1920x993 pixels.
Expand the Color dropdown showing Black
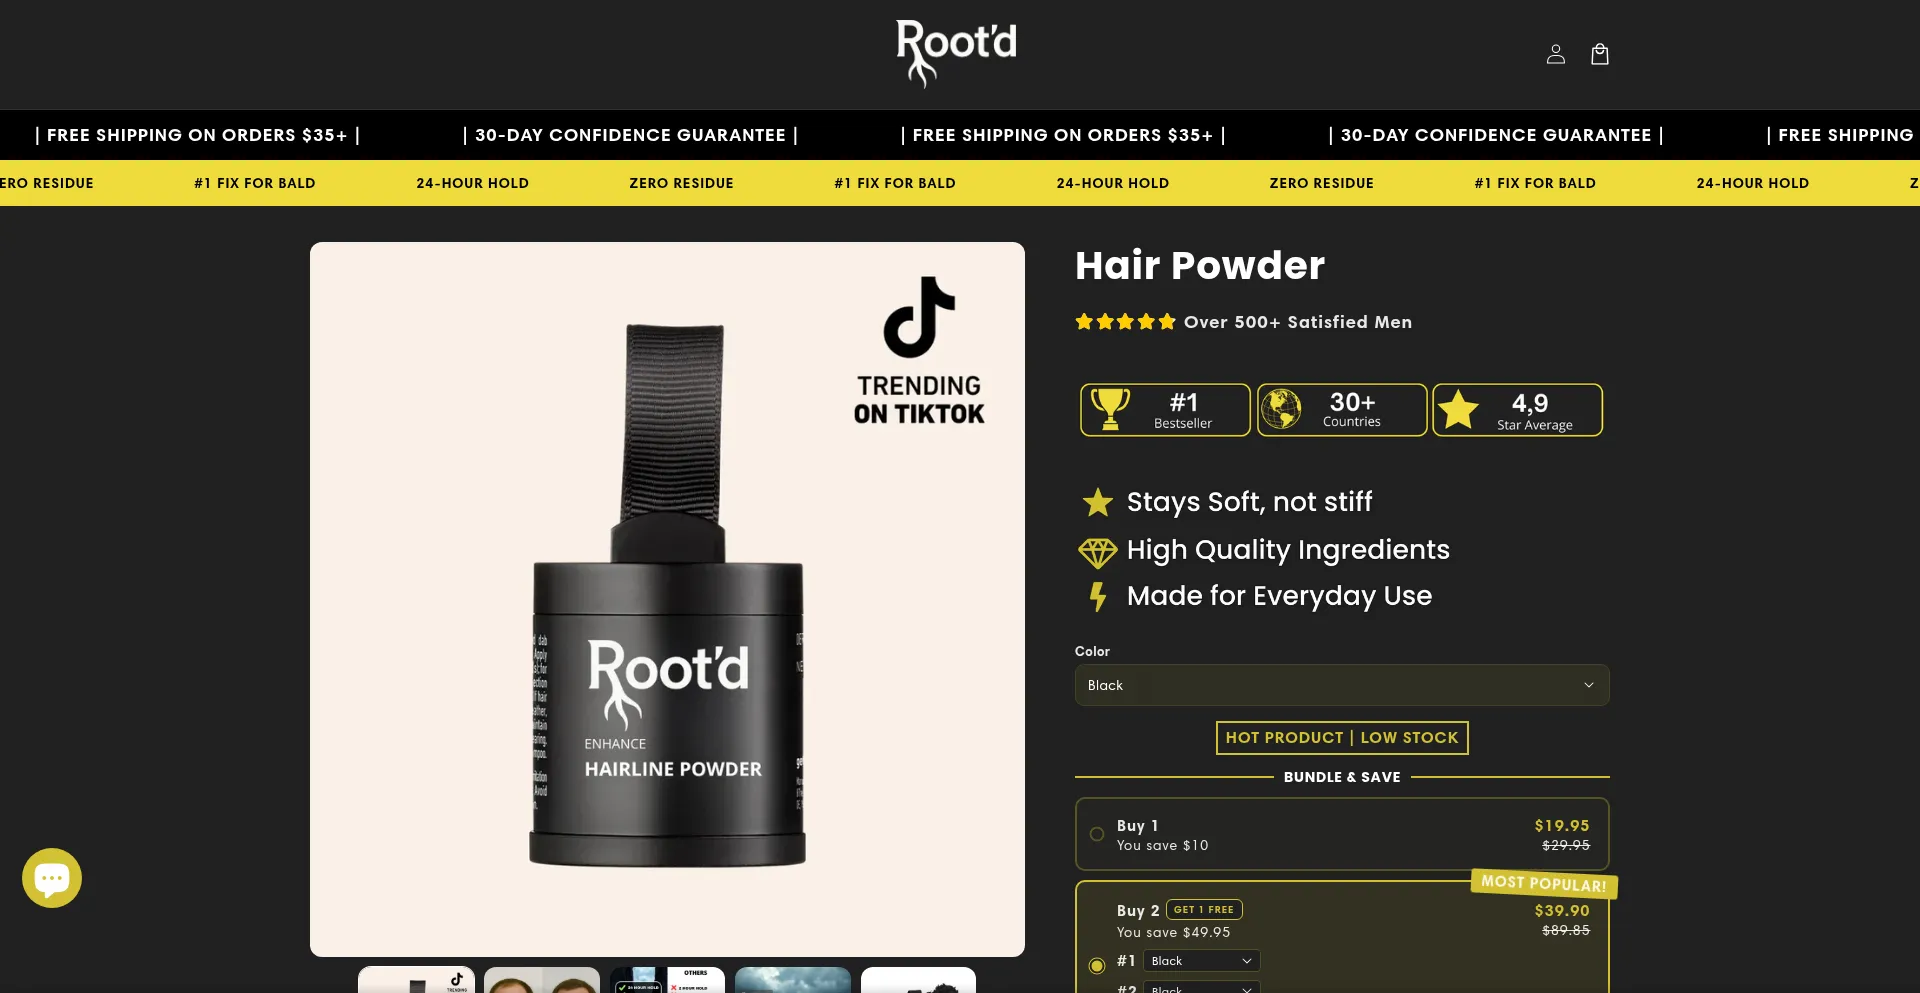1342,685
